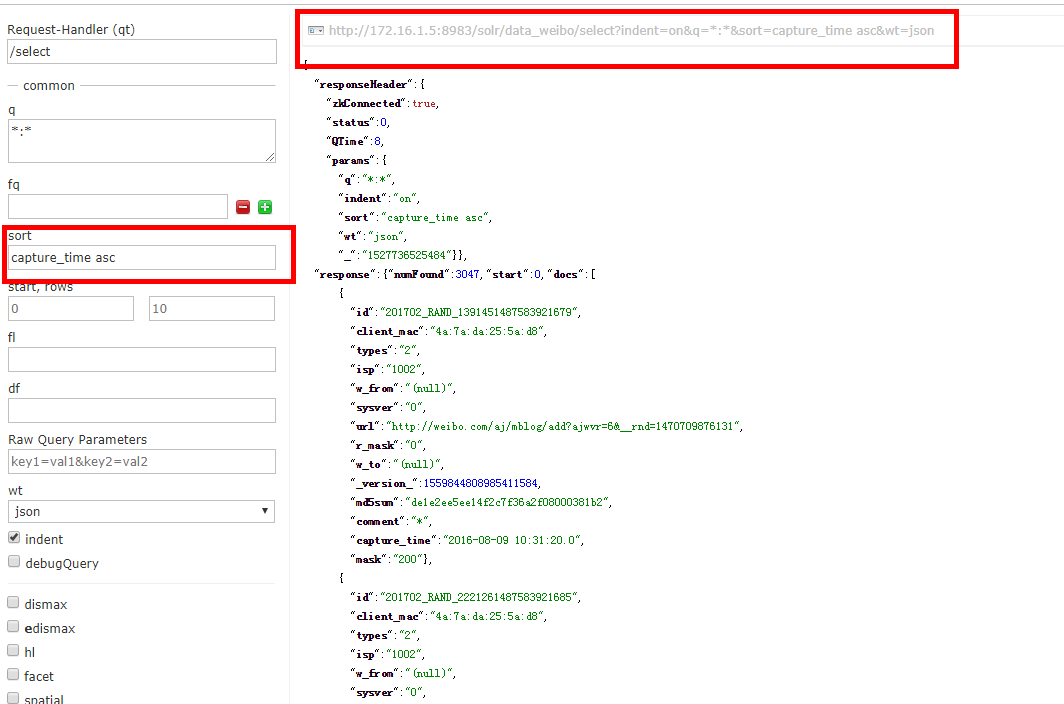This screenshot has height=704, width=1064.
Task: Click the Request-Handler /select input field
Action: coord(141,52)
